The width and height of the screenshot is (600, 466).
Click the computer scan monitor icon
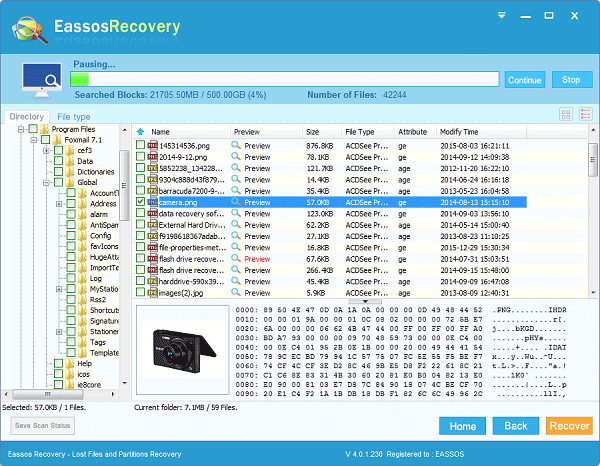click(42, 81)
